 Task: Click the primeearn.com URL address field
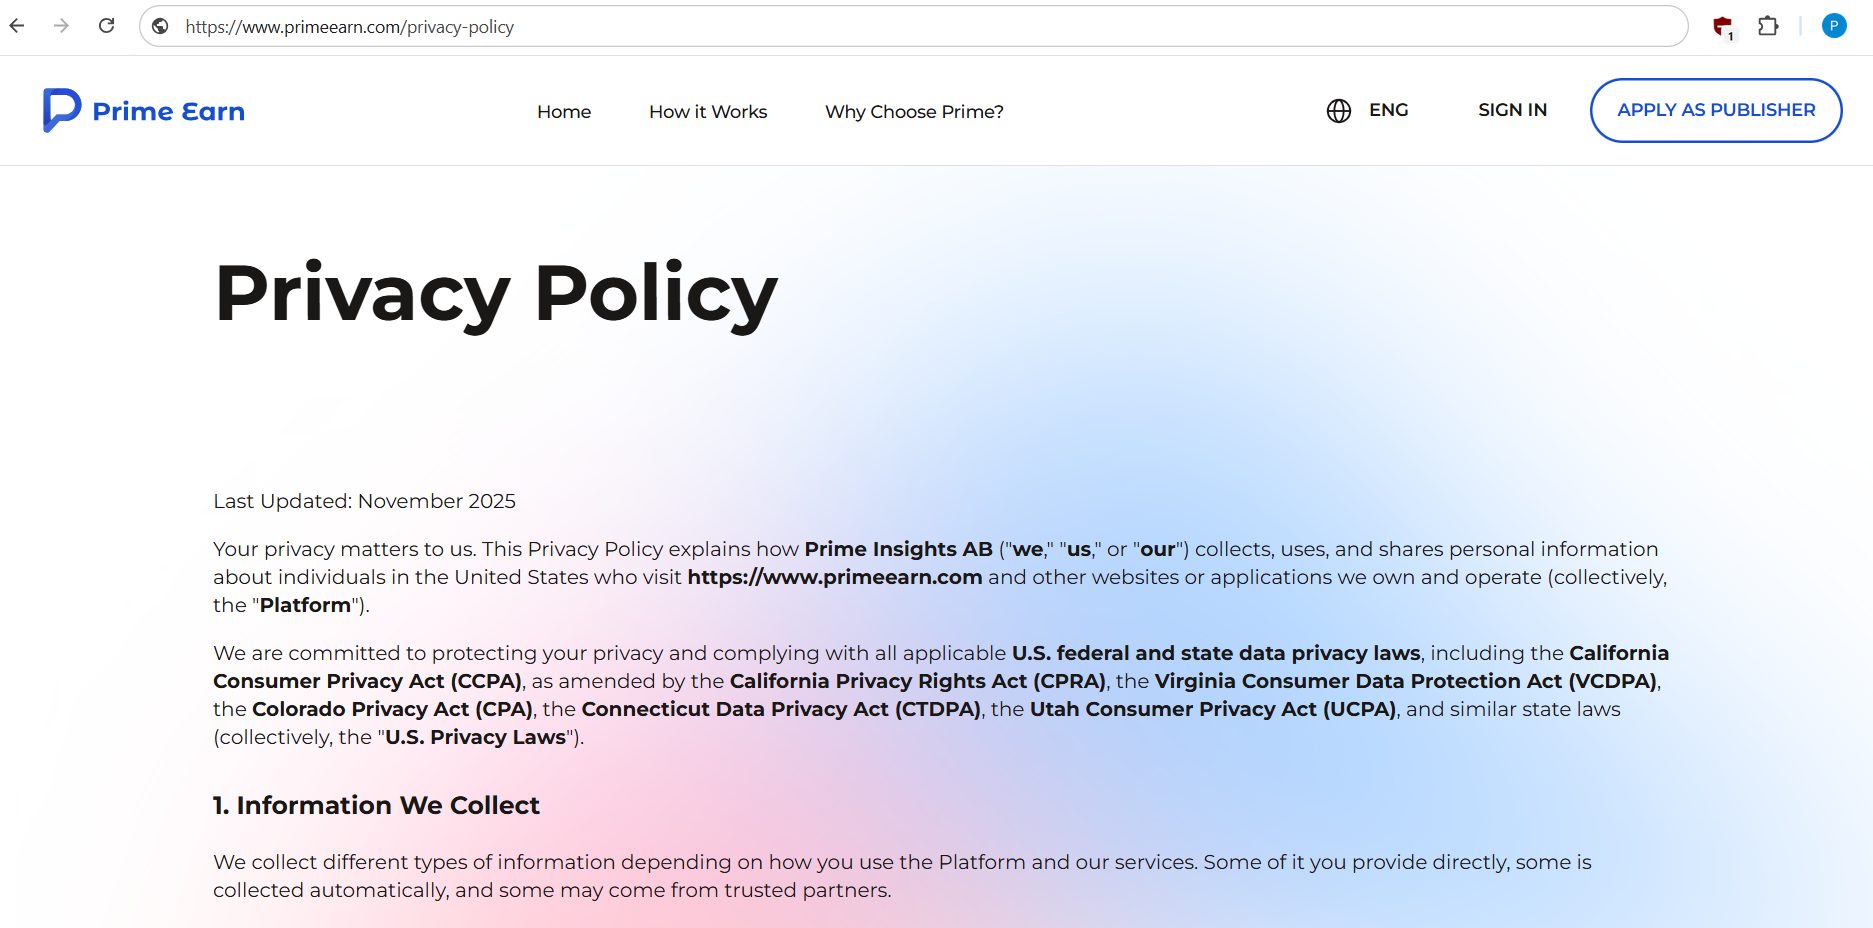point(912,27)
